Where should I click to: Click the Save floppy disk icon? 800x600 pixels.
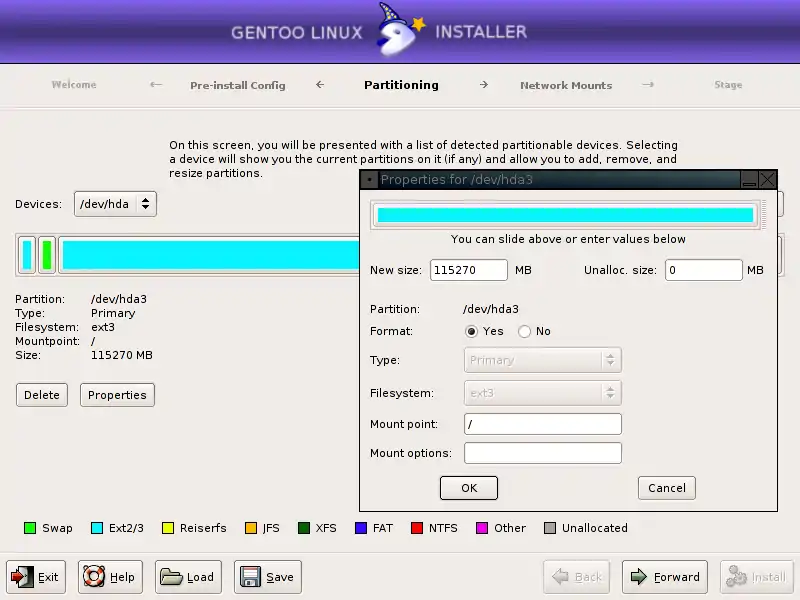click(x=250, y=577)
